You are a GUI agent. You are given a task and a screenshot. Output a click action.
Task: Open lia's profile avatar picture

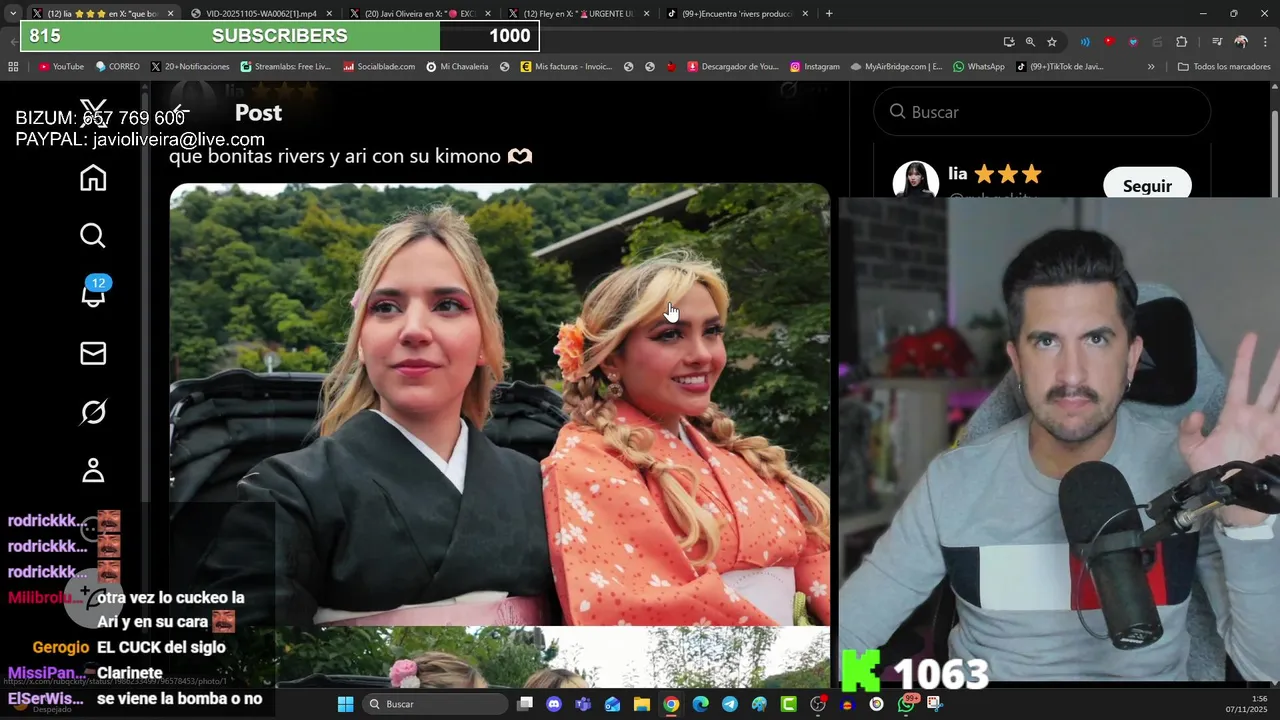[915, 182]
